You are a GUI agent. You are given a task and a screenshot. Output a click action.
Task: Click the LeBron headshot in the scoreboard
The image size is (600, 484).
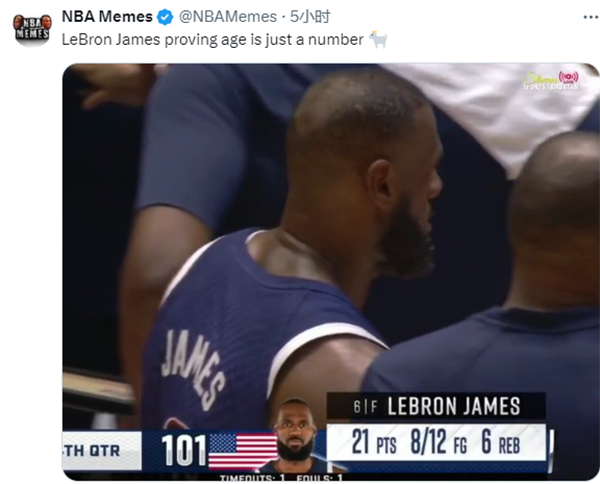[x=295, y=434]
